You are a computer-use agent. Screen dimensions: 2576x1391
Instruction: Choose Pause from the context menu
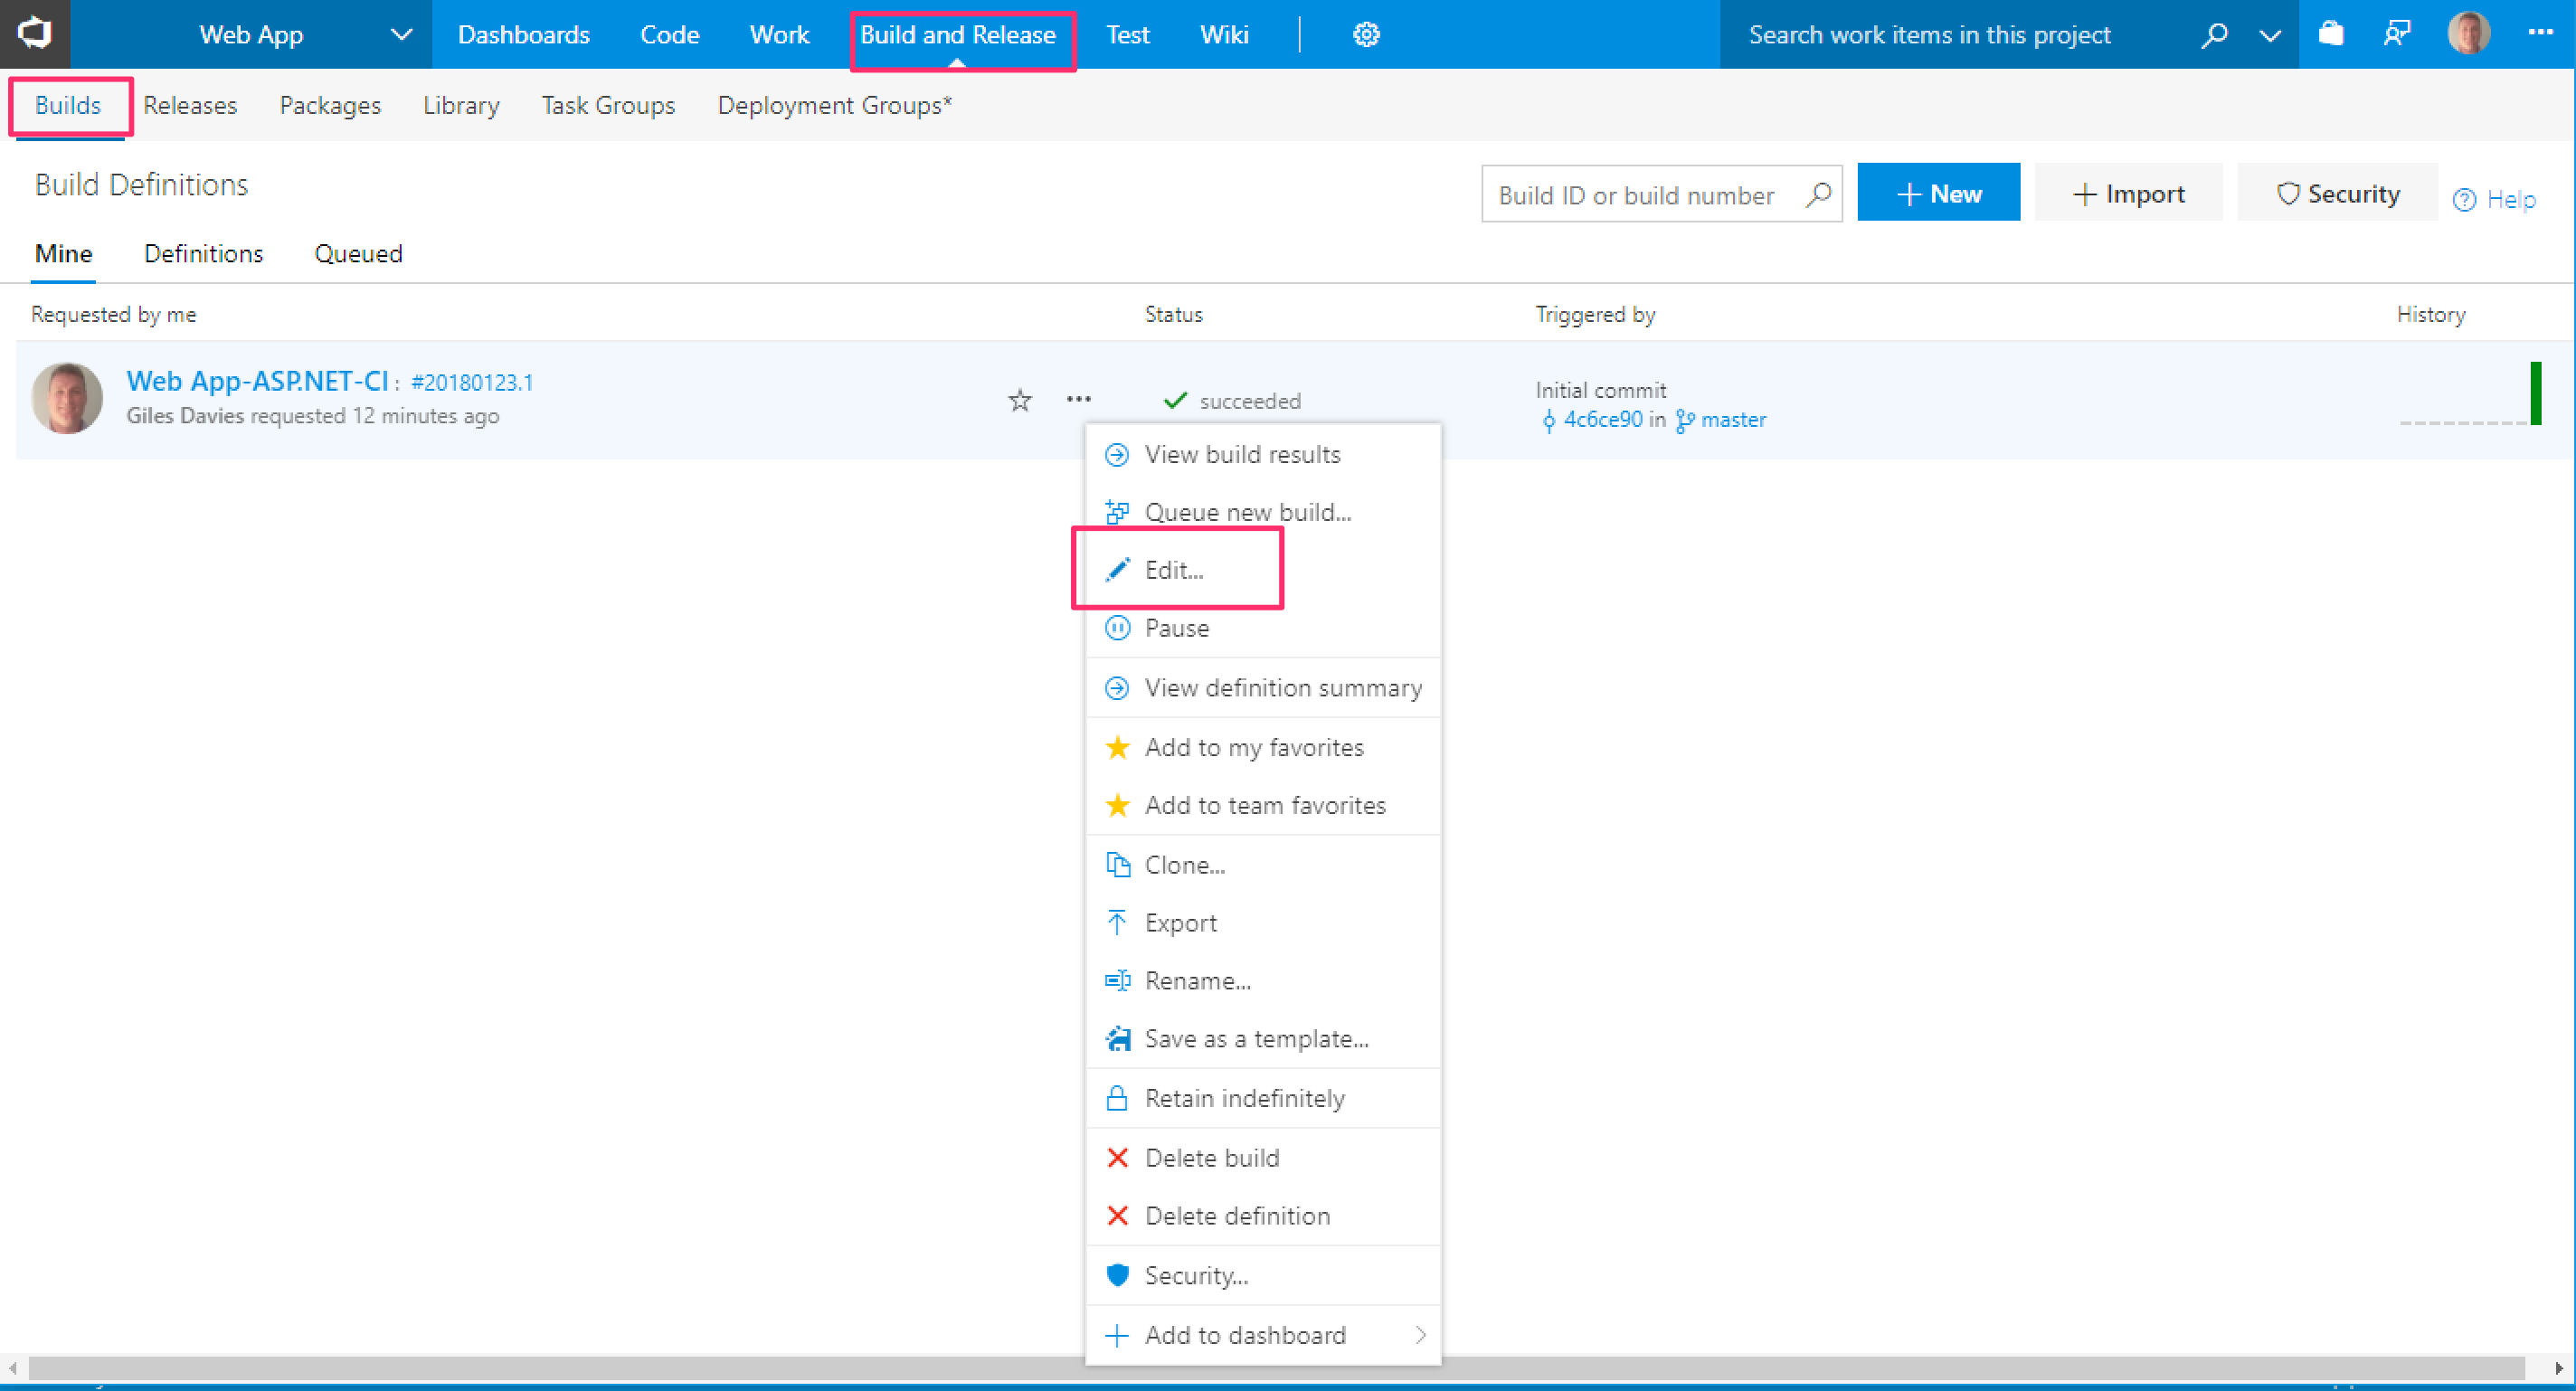(1176, 628)
